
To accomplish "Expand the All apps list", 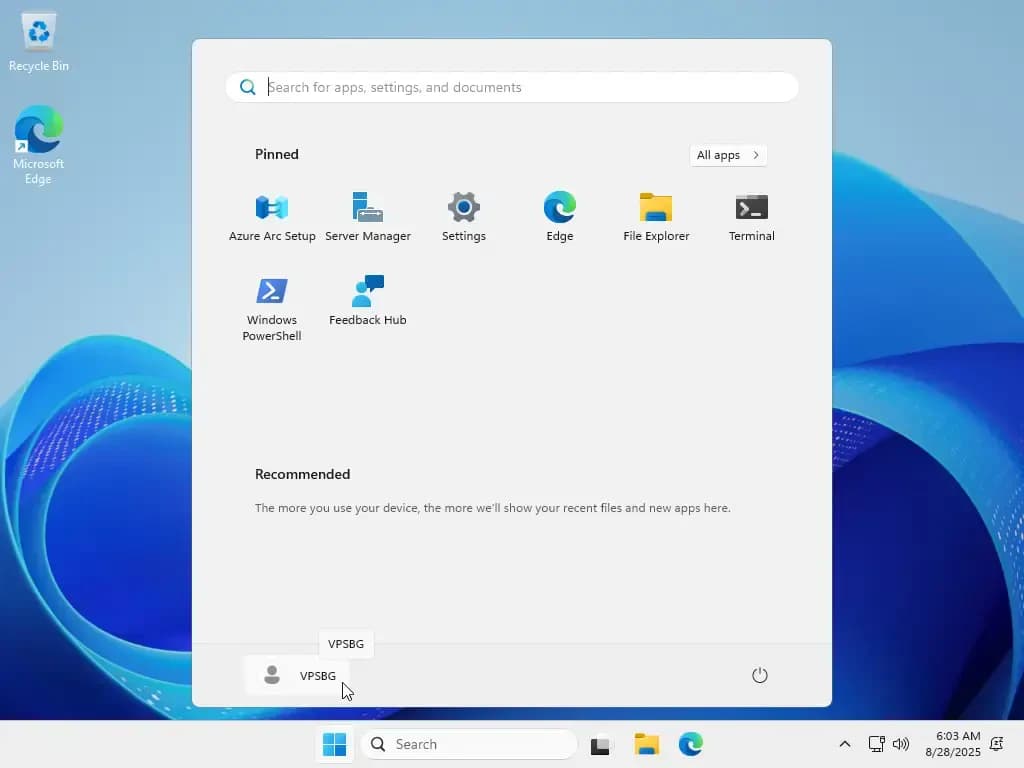I will 728,155.
